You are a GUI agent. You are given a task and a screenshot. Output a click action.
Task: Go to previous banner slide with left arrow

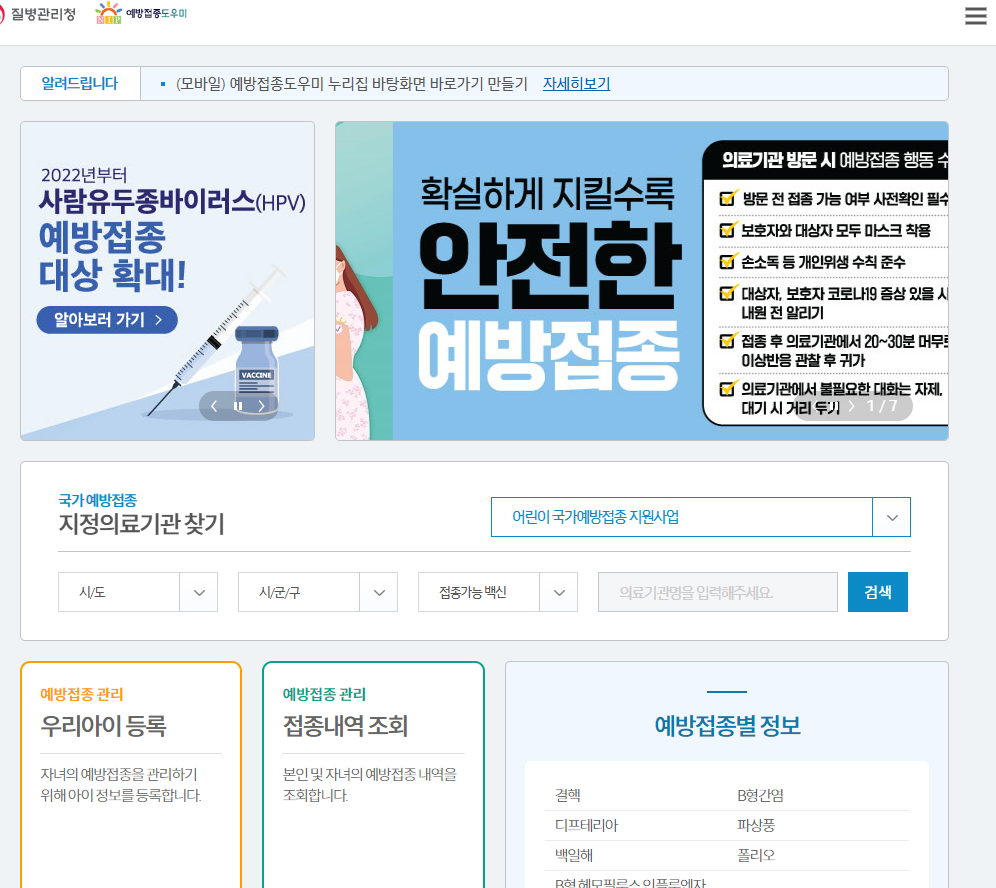213,406
